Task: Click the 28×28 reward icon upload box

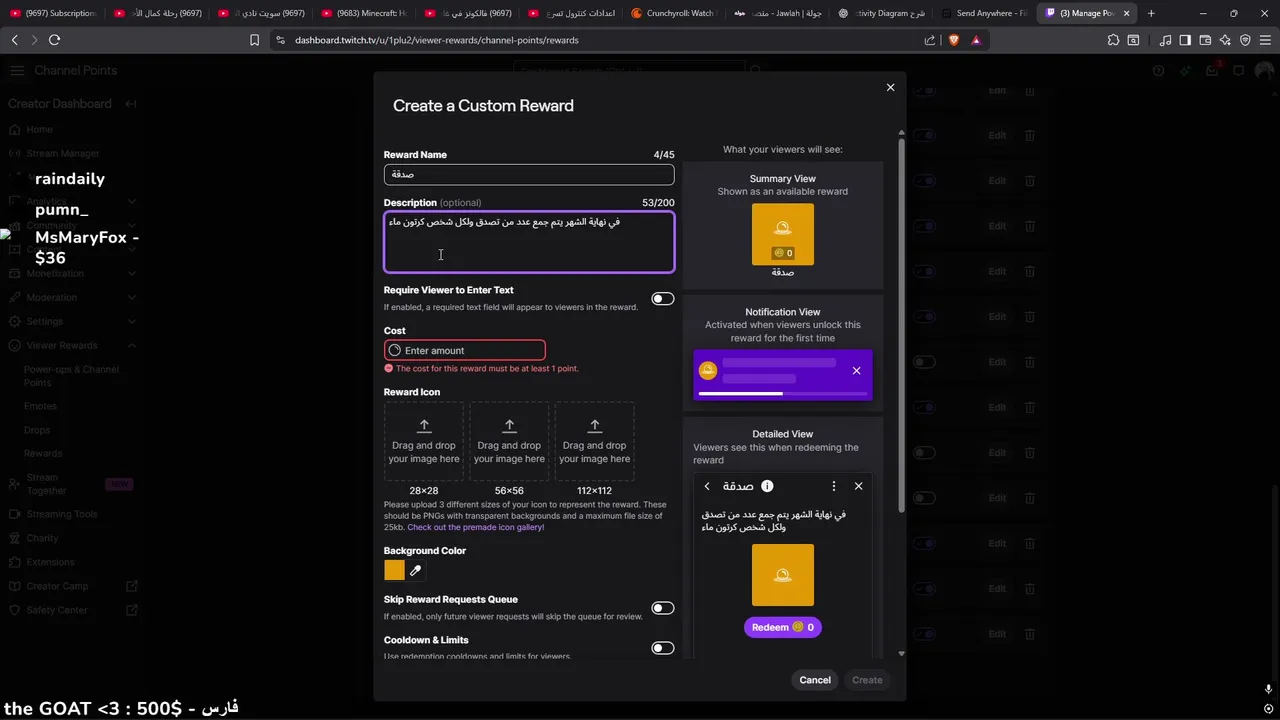Action: [424, 441]
